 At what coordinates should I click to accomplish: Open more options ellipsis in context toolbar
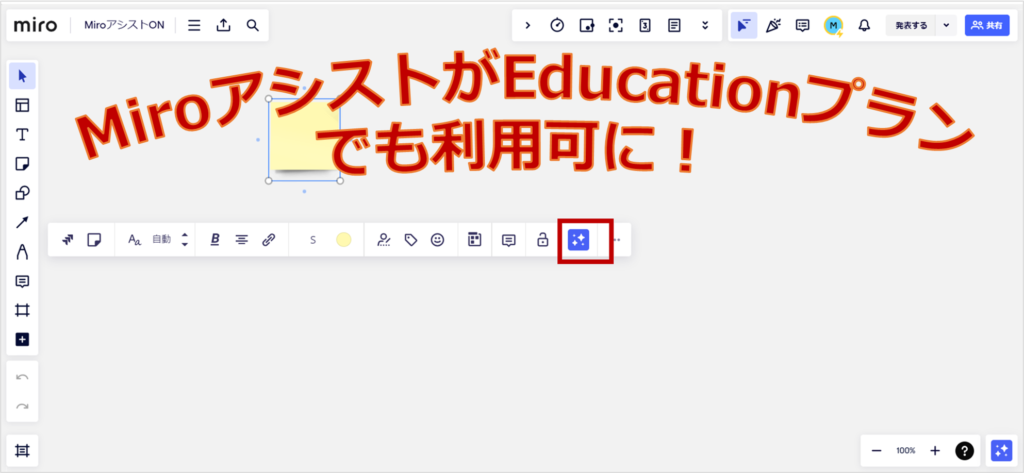click(x=616, y=240)
